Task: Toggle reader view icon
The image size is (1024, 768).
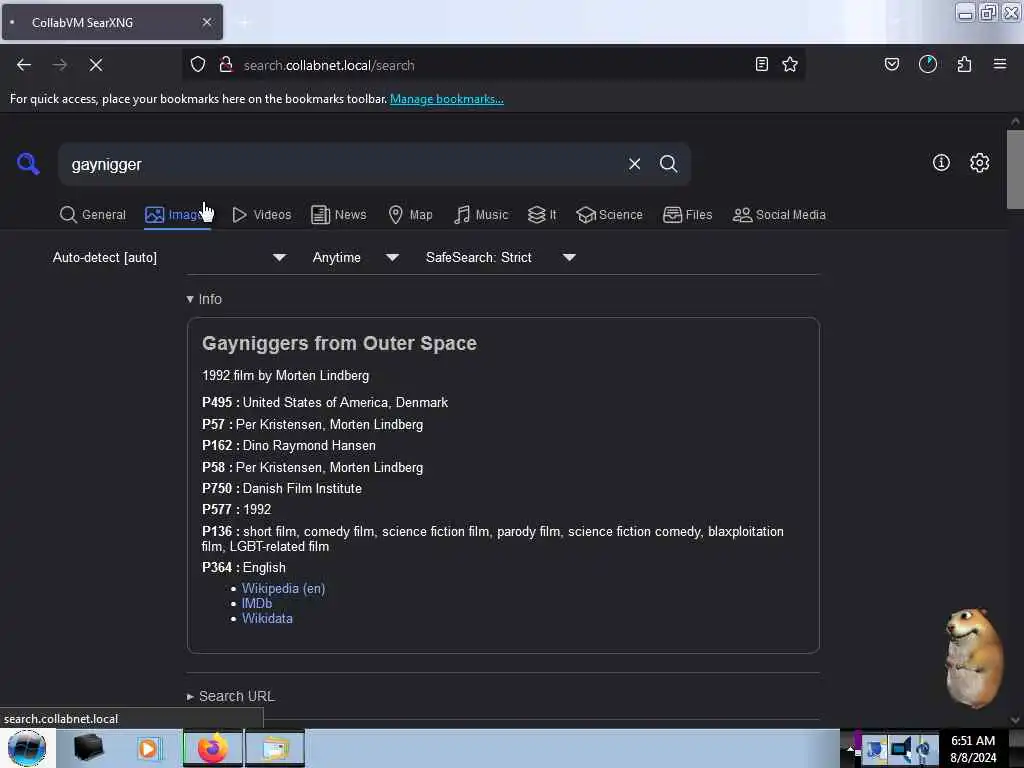Action: tap(761, 64)
